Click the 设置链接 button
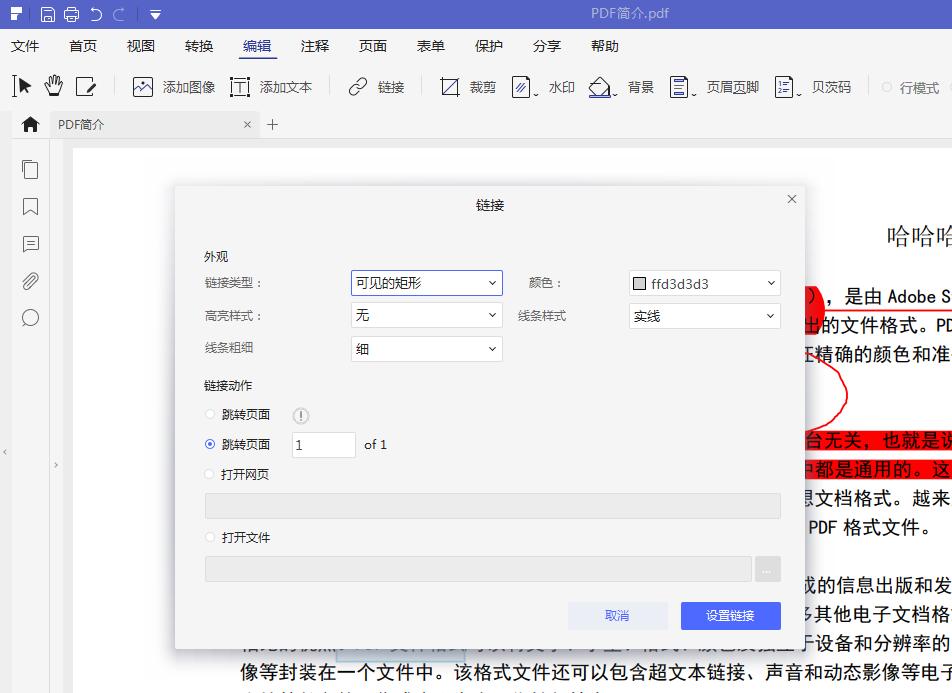This screenshot has width=952, height=693. [730, 616]
